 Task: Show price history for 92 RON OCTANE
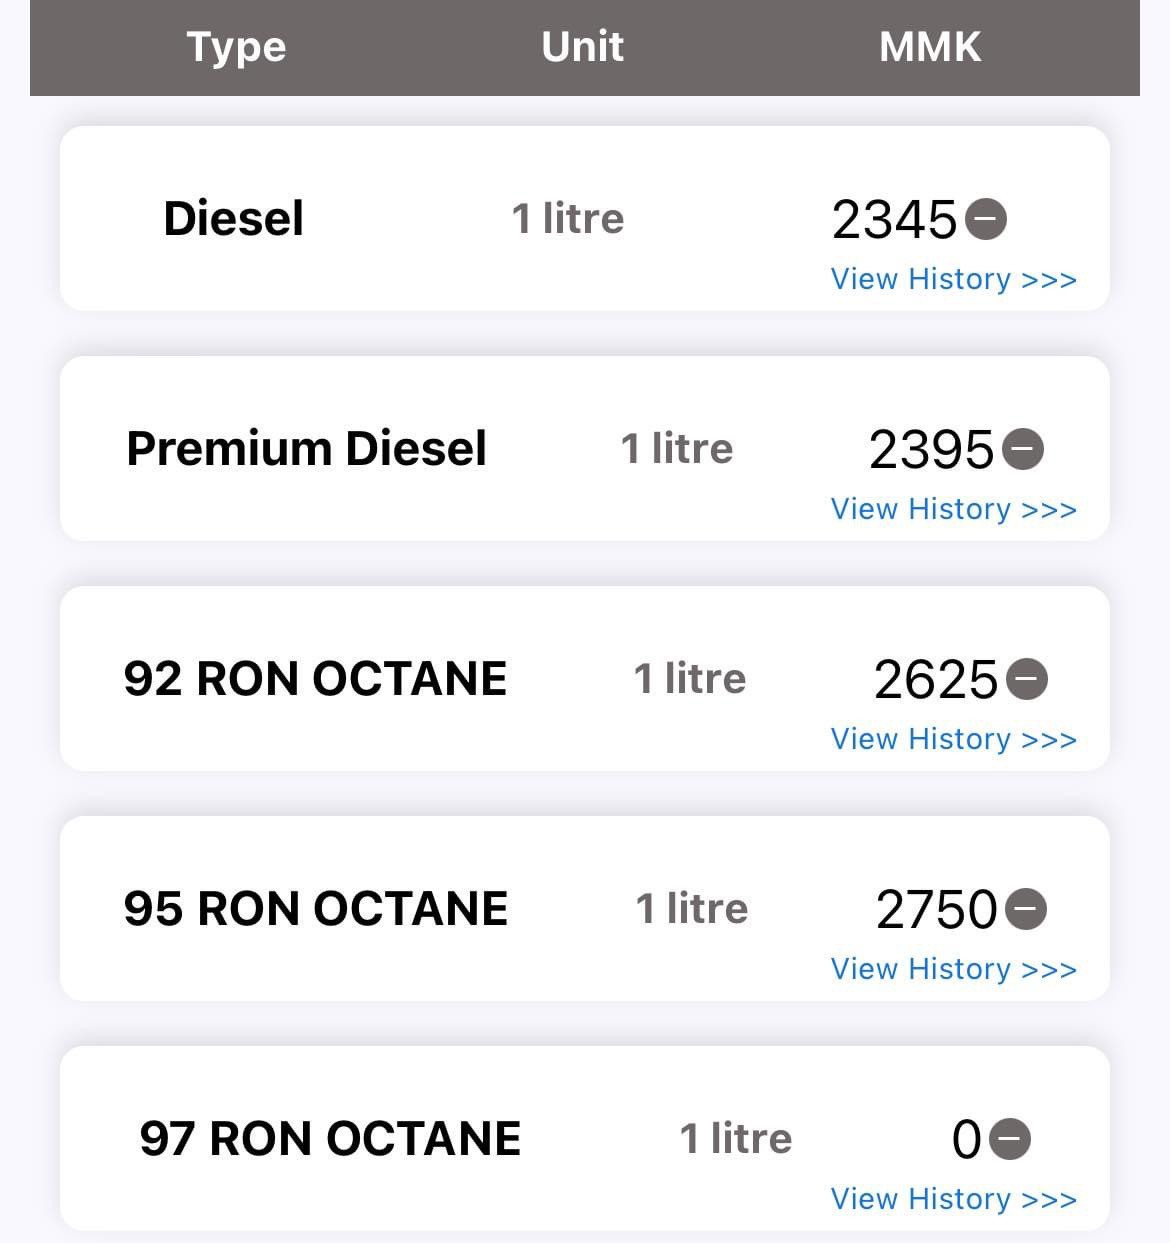click(953, 739)
